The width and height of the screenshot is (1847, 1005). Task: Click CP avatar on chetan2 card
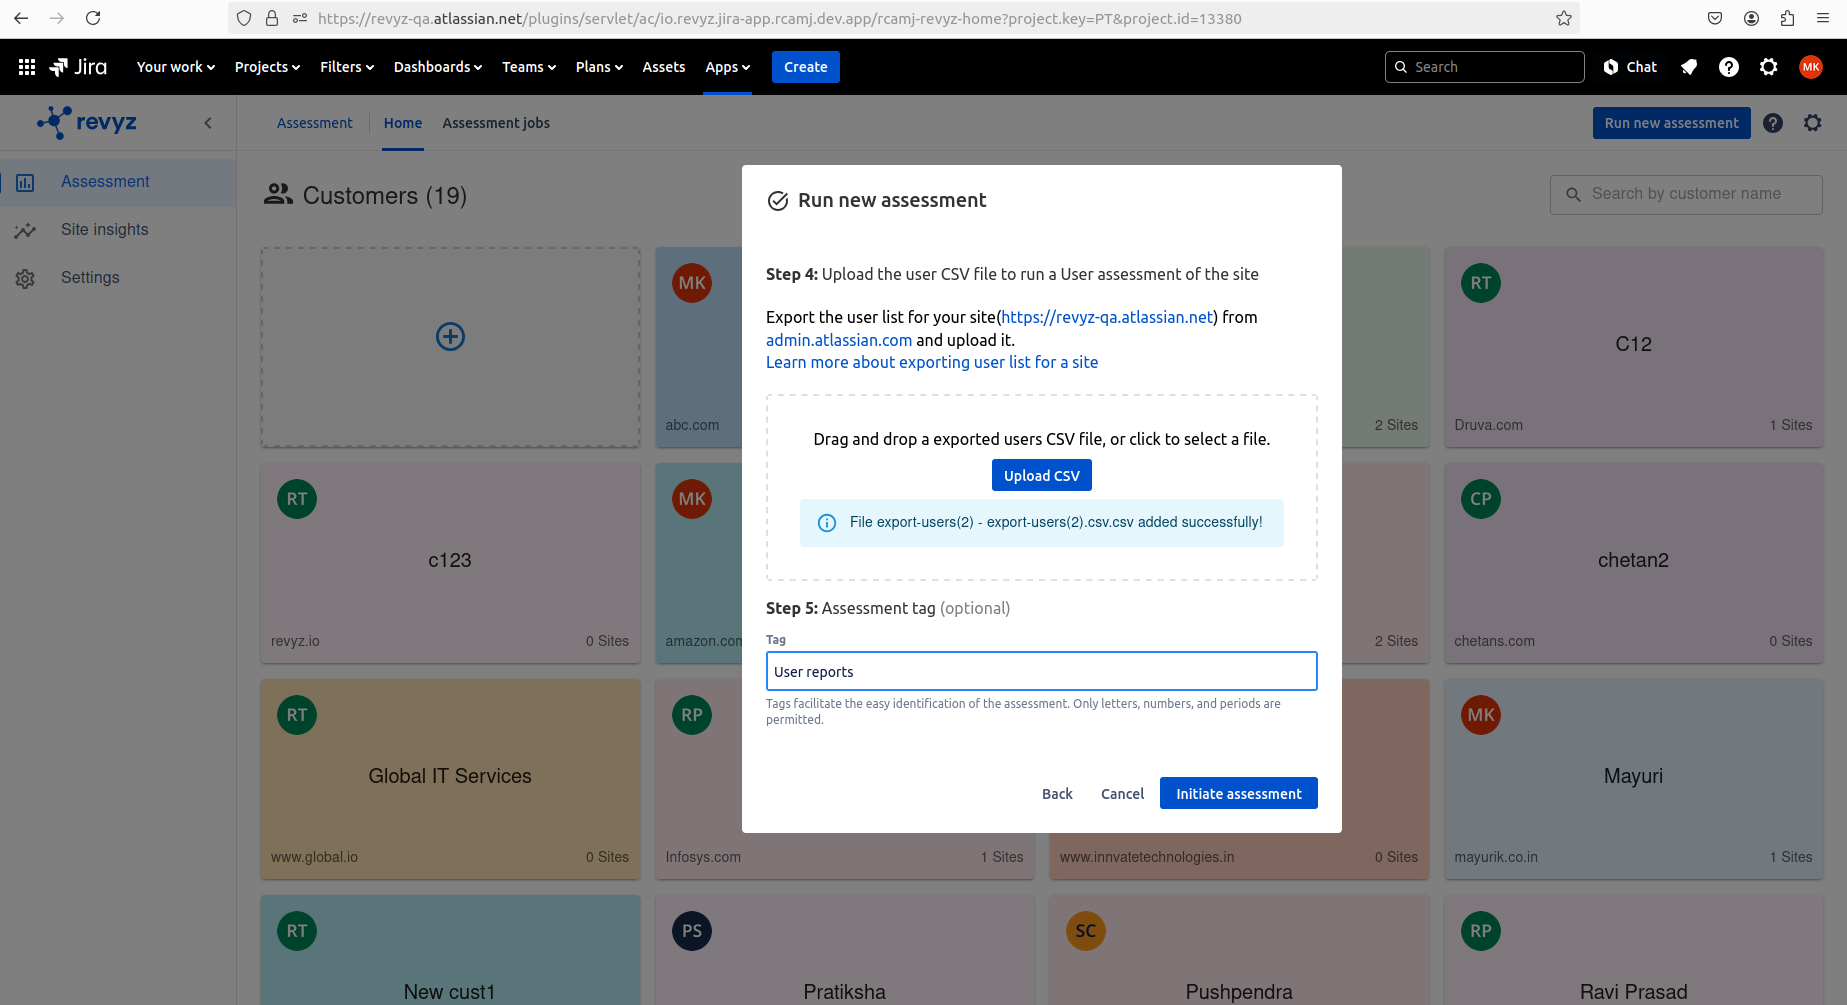1481,499
